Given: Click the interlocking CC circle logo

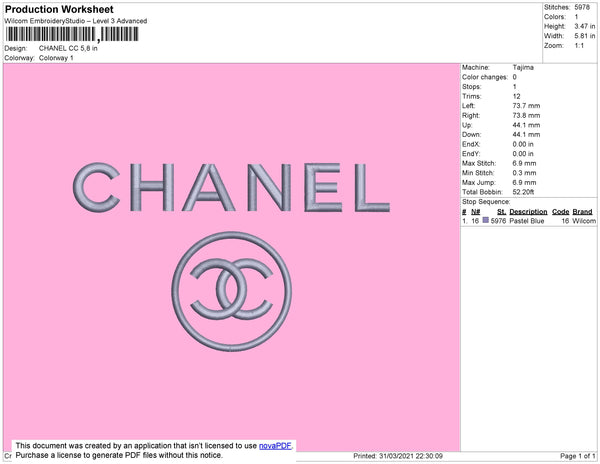Looking at the screenshot, I should 232,291.
